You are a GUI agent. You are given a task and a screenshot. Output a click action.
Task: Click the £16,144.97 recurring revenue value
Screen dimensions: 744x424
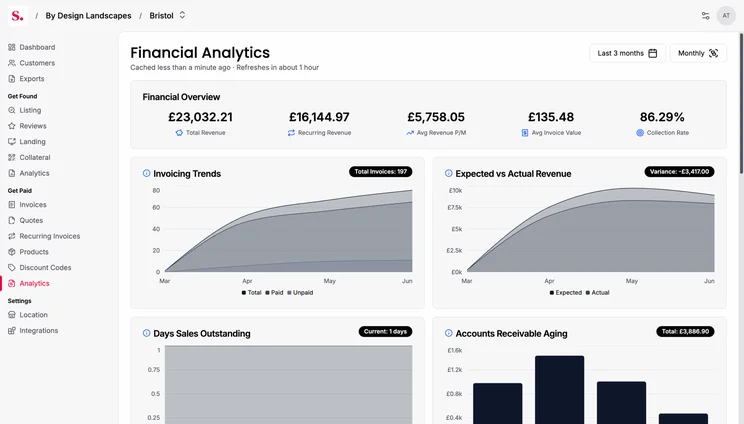point(319,117)
